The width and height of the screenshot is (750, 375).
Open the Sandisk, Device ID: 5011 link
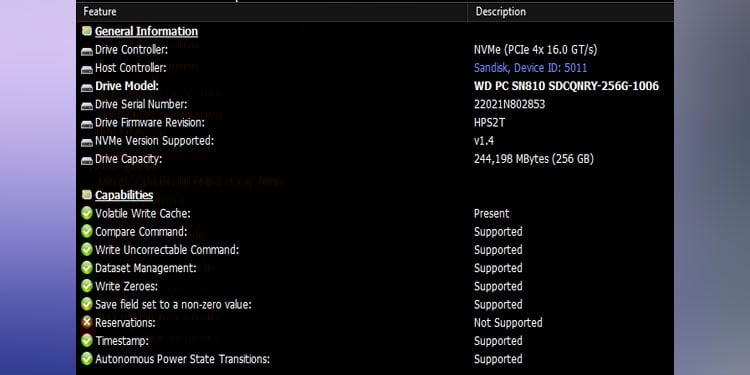point(530,68)
